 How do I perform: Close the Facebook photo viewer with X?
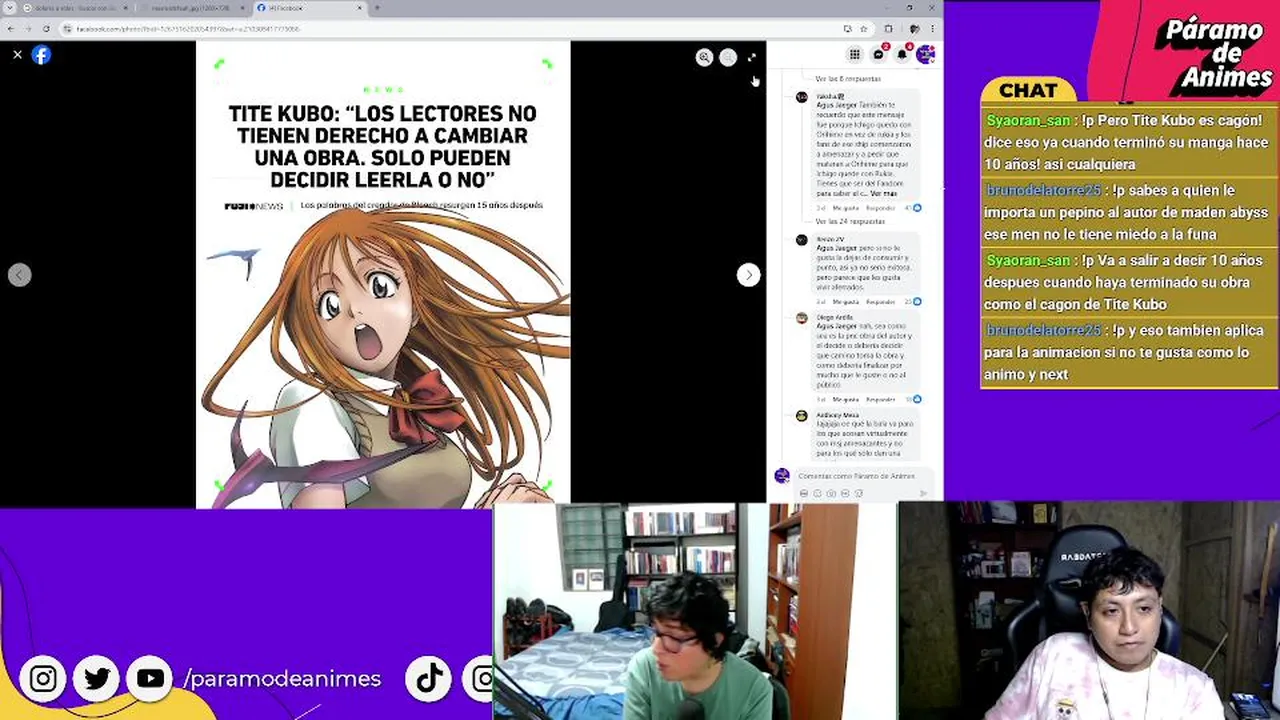(x=17, y=55)
